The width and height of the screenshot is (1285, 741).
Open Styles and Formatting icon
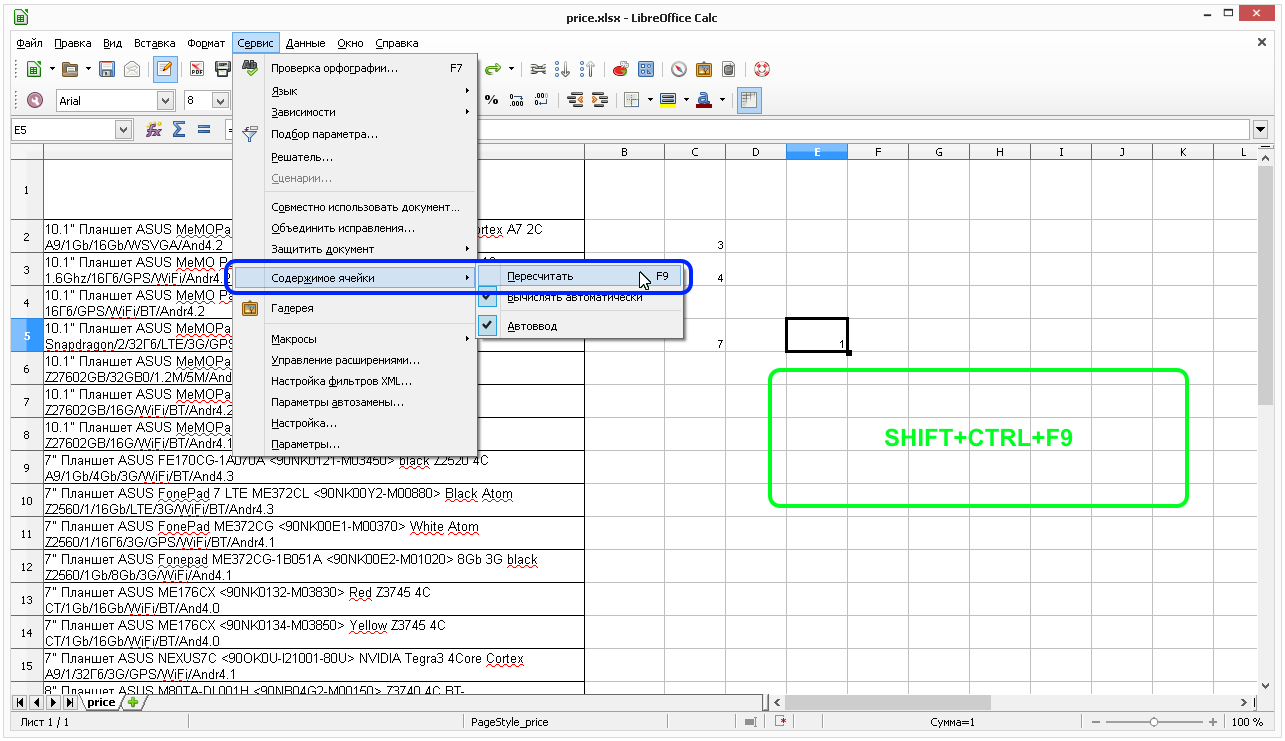coord(35,100)
